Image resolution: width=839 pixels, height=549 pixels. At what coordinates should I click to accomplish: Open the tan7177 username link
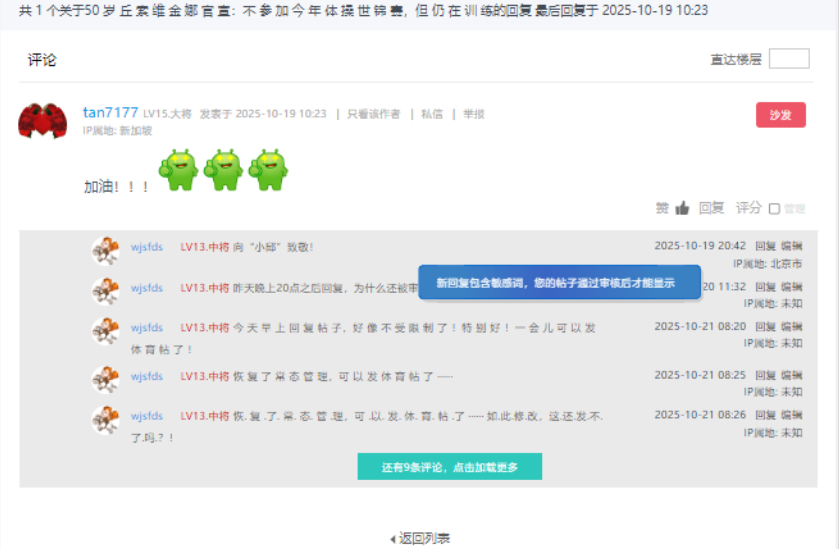pyautogui.click(x=110, y=112)
